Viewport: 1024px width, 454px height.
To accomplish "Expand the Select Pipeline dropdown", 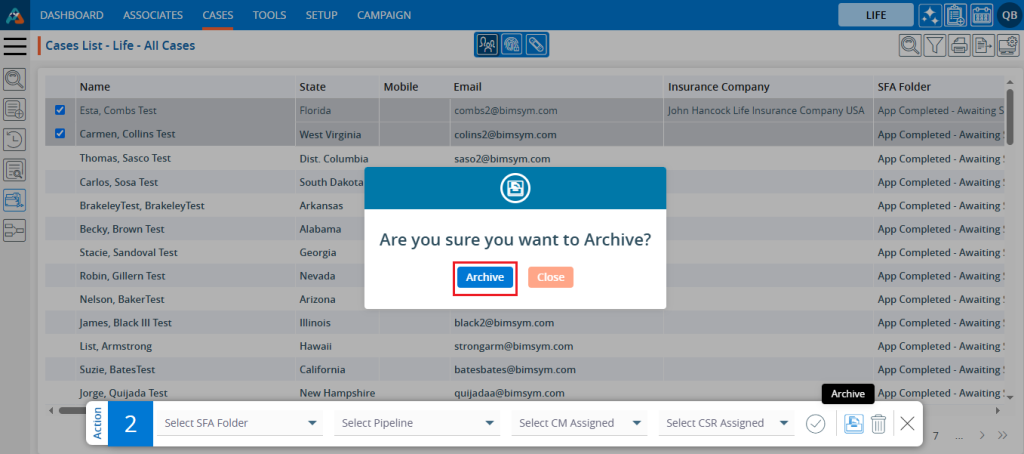I will point(418,423).
